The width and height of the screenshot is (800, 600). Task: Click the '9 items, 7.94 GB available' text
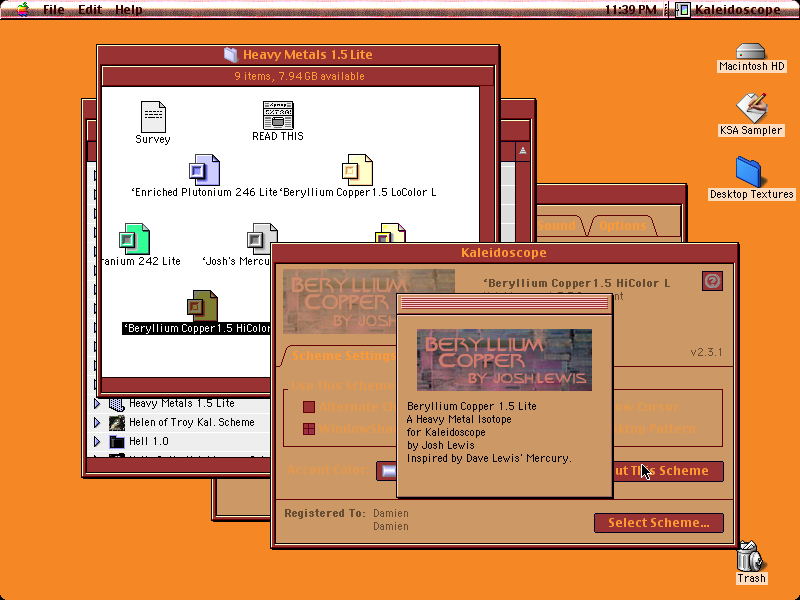point(299,77)
